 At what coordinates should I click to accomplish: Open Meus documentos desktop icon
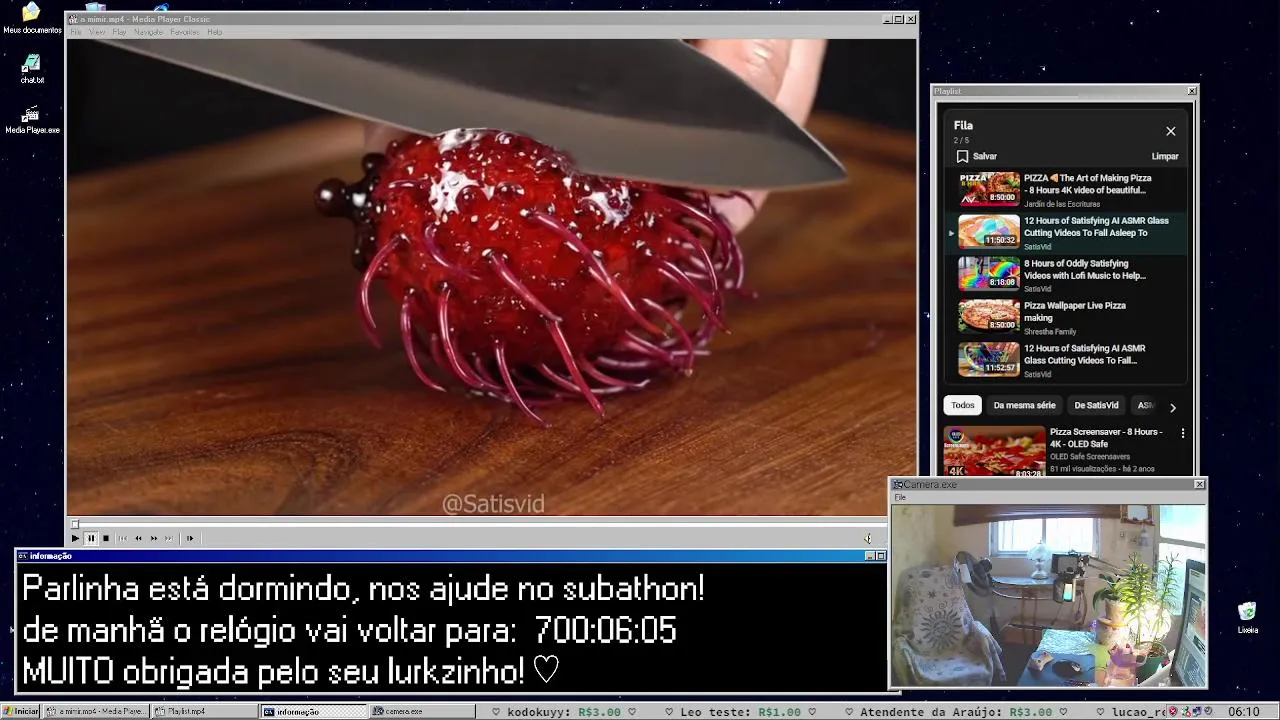pyautogui.click(x=32, y=18)
